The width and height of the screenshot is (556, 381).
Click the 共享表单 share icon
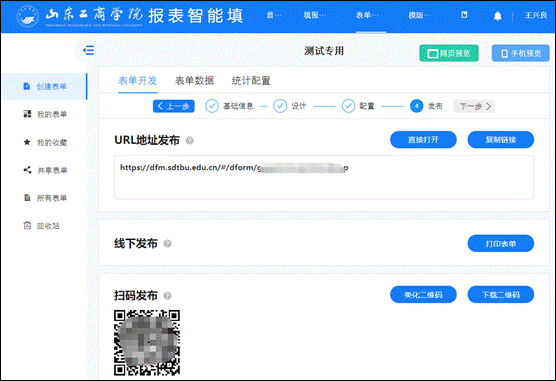click(x=27, y=170)
